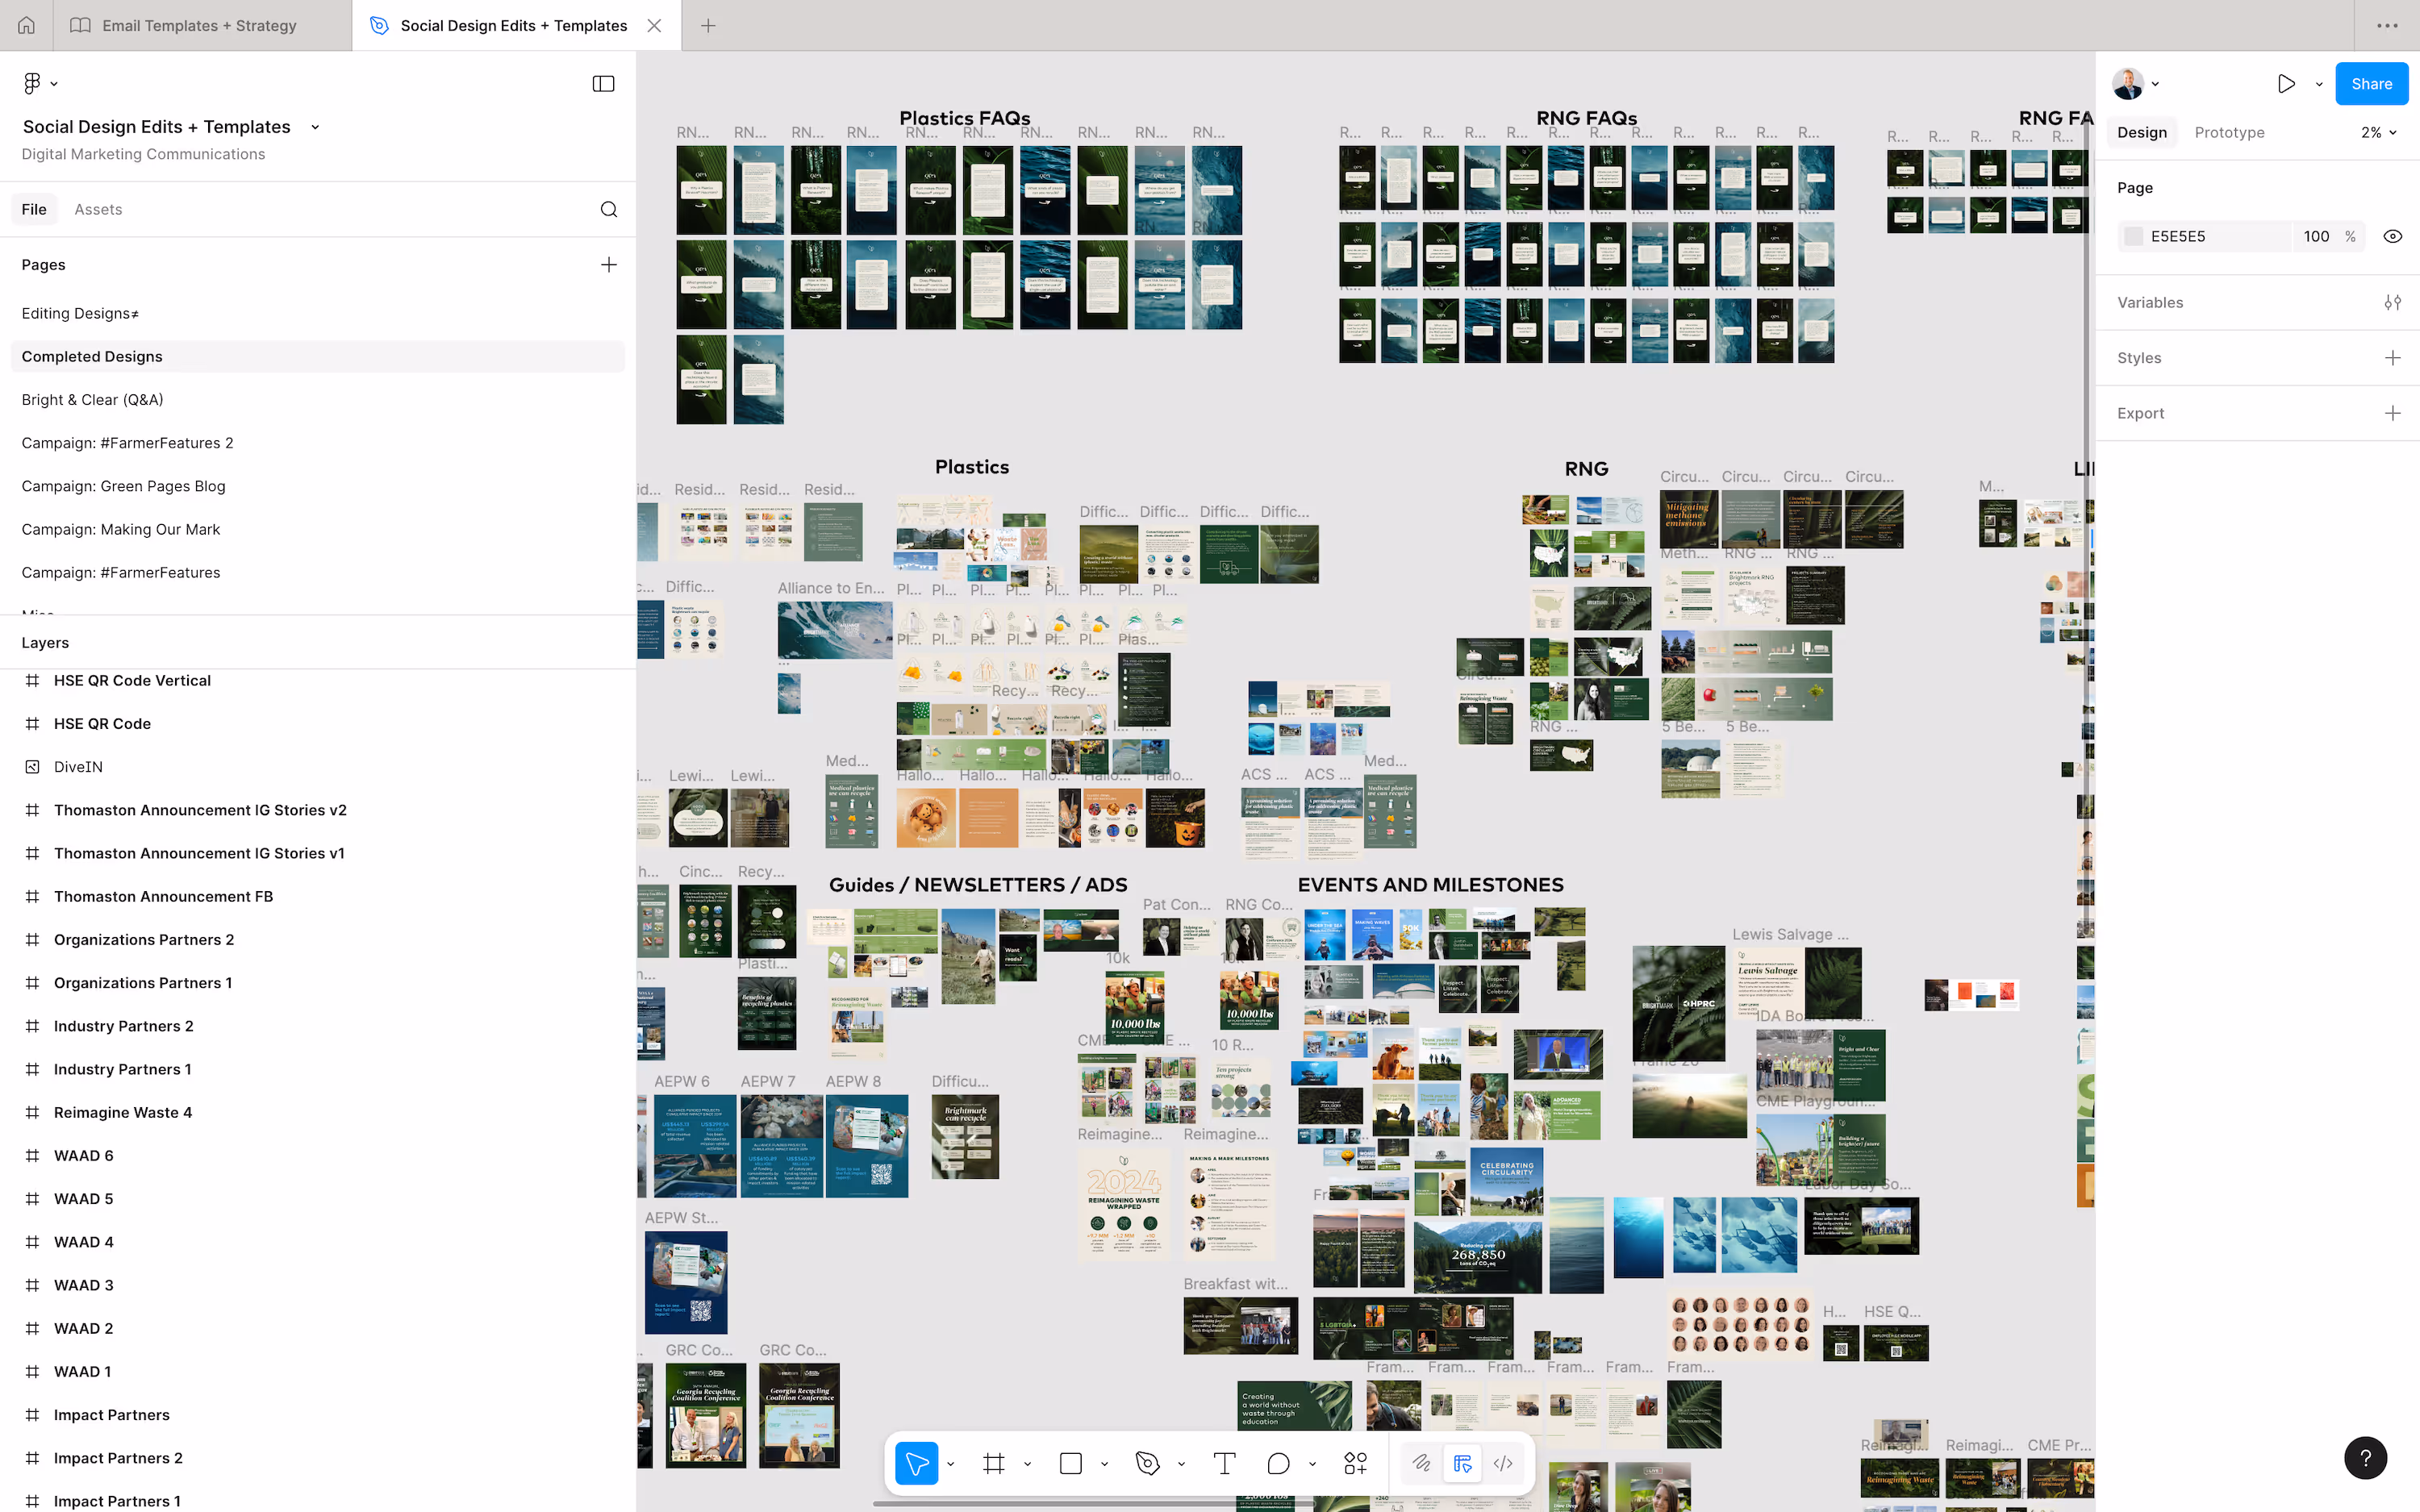Open Move tool options dropdown
The image size is (2420, 1512).
[950, 1464]
